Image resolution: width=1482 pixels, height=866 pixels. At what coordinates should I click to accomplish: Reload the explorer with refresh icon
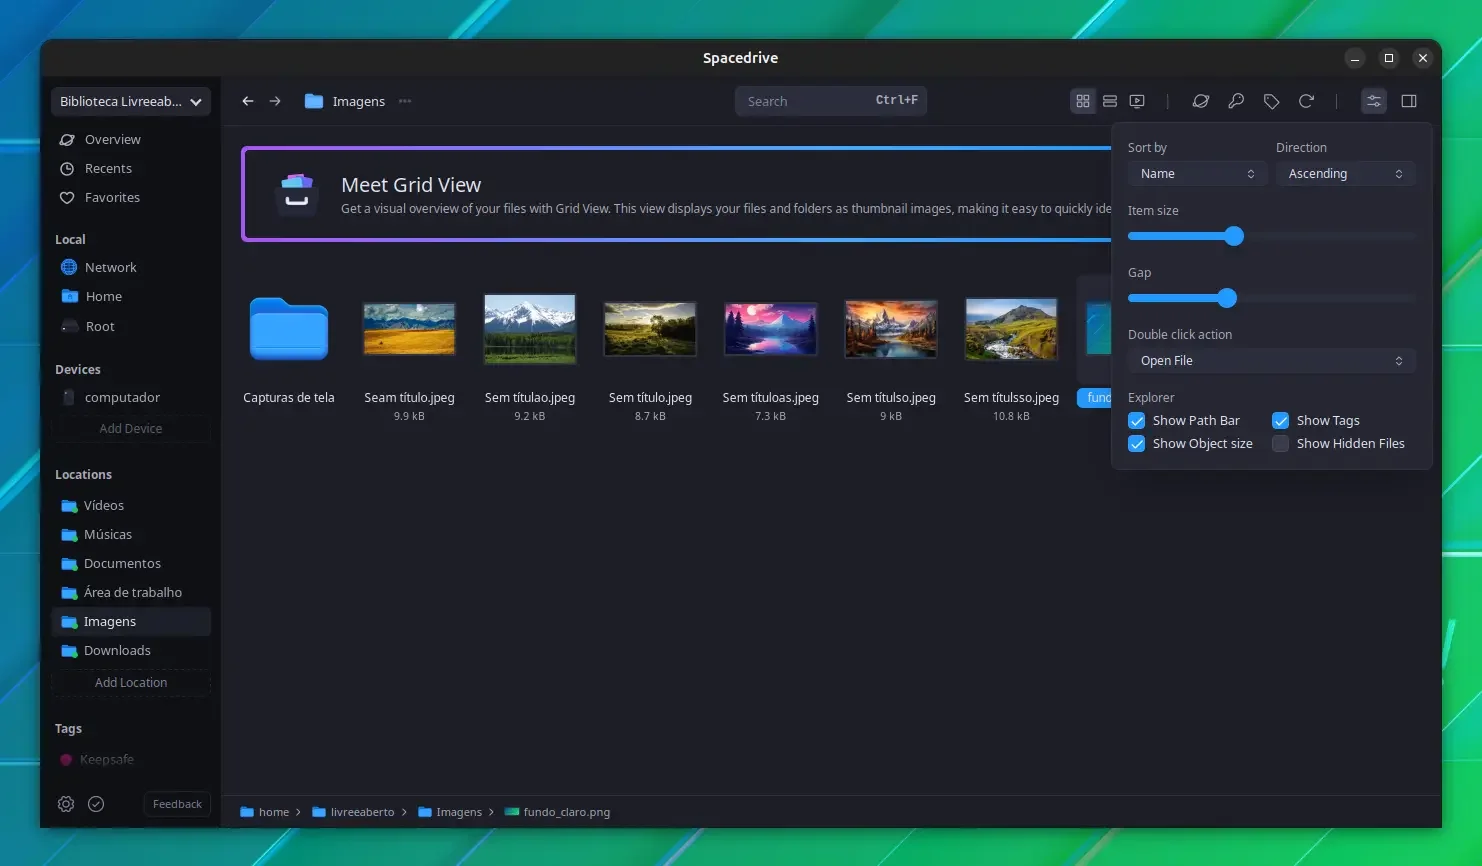1306,101
